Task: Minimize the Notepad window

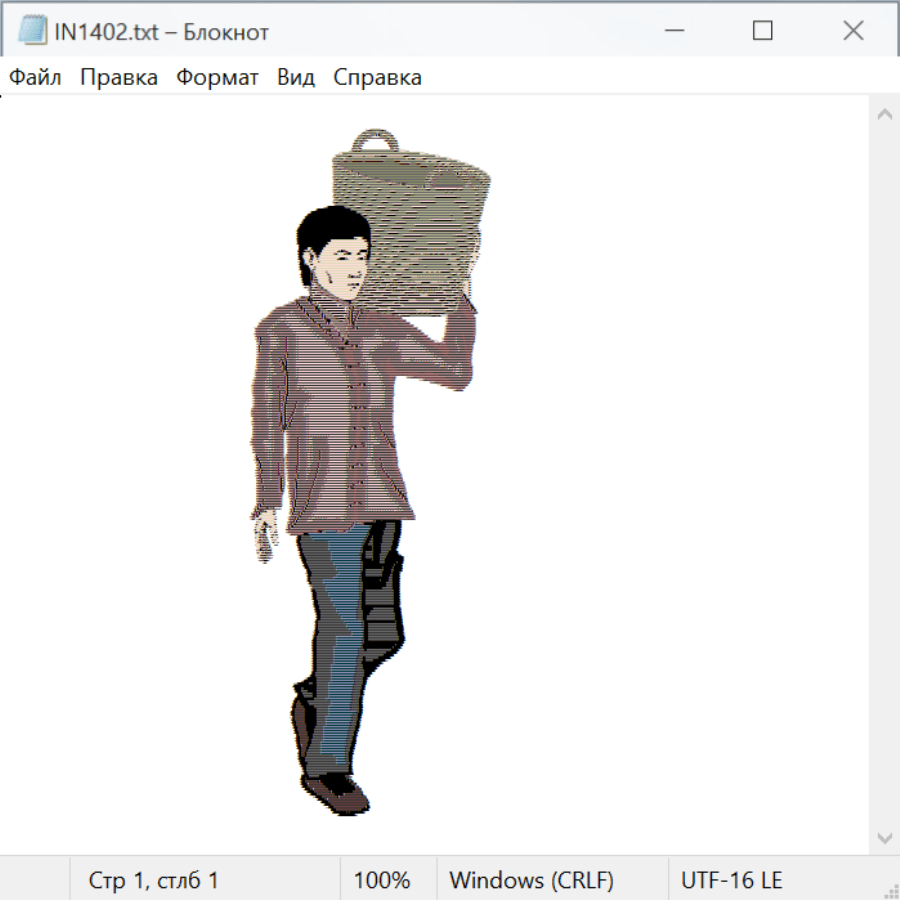Action: point(672,31)
